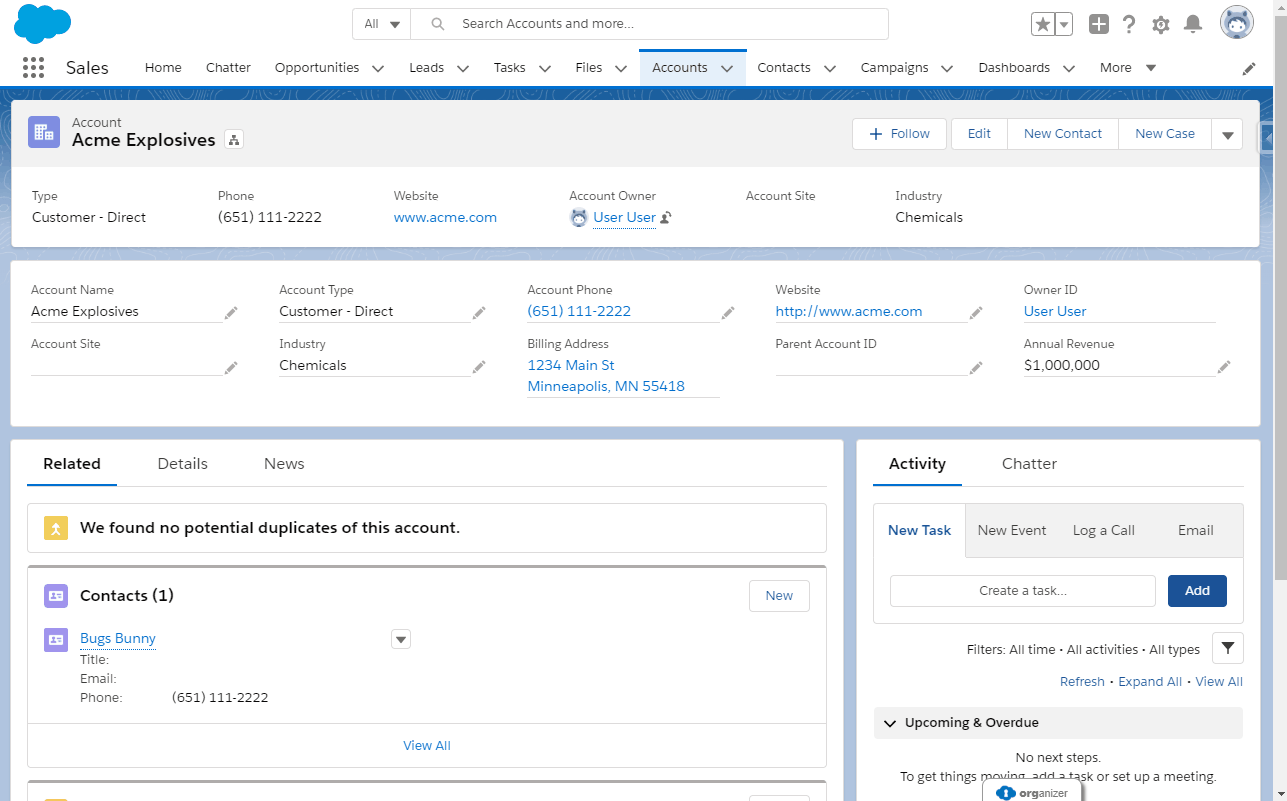
Task: Edit Account Type pencil icon
Action: [x=479, y=313]
